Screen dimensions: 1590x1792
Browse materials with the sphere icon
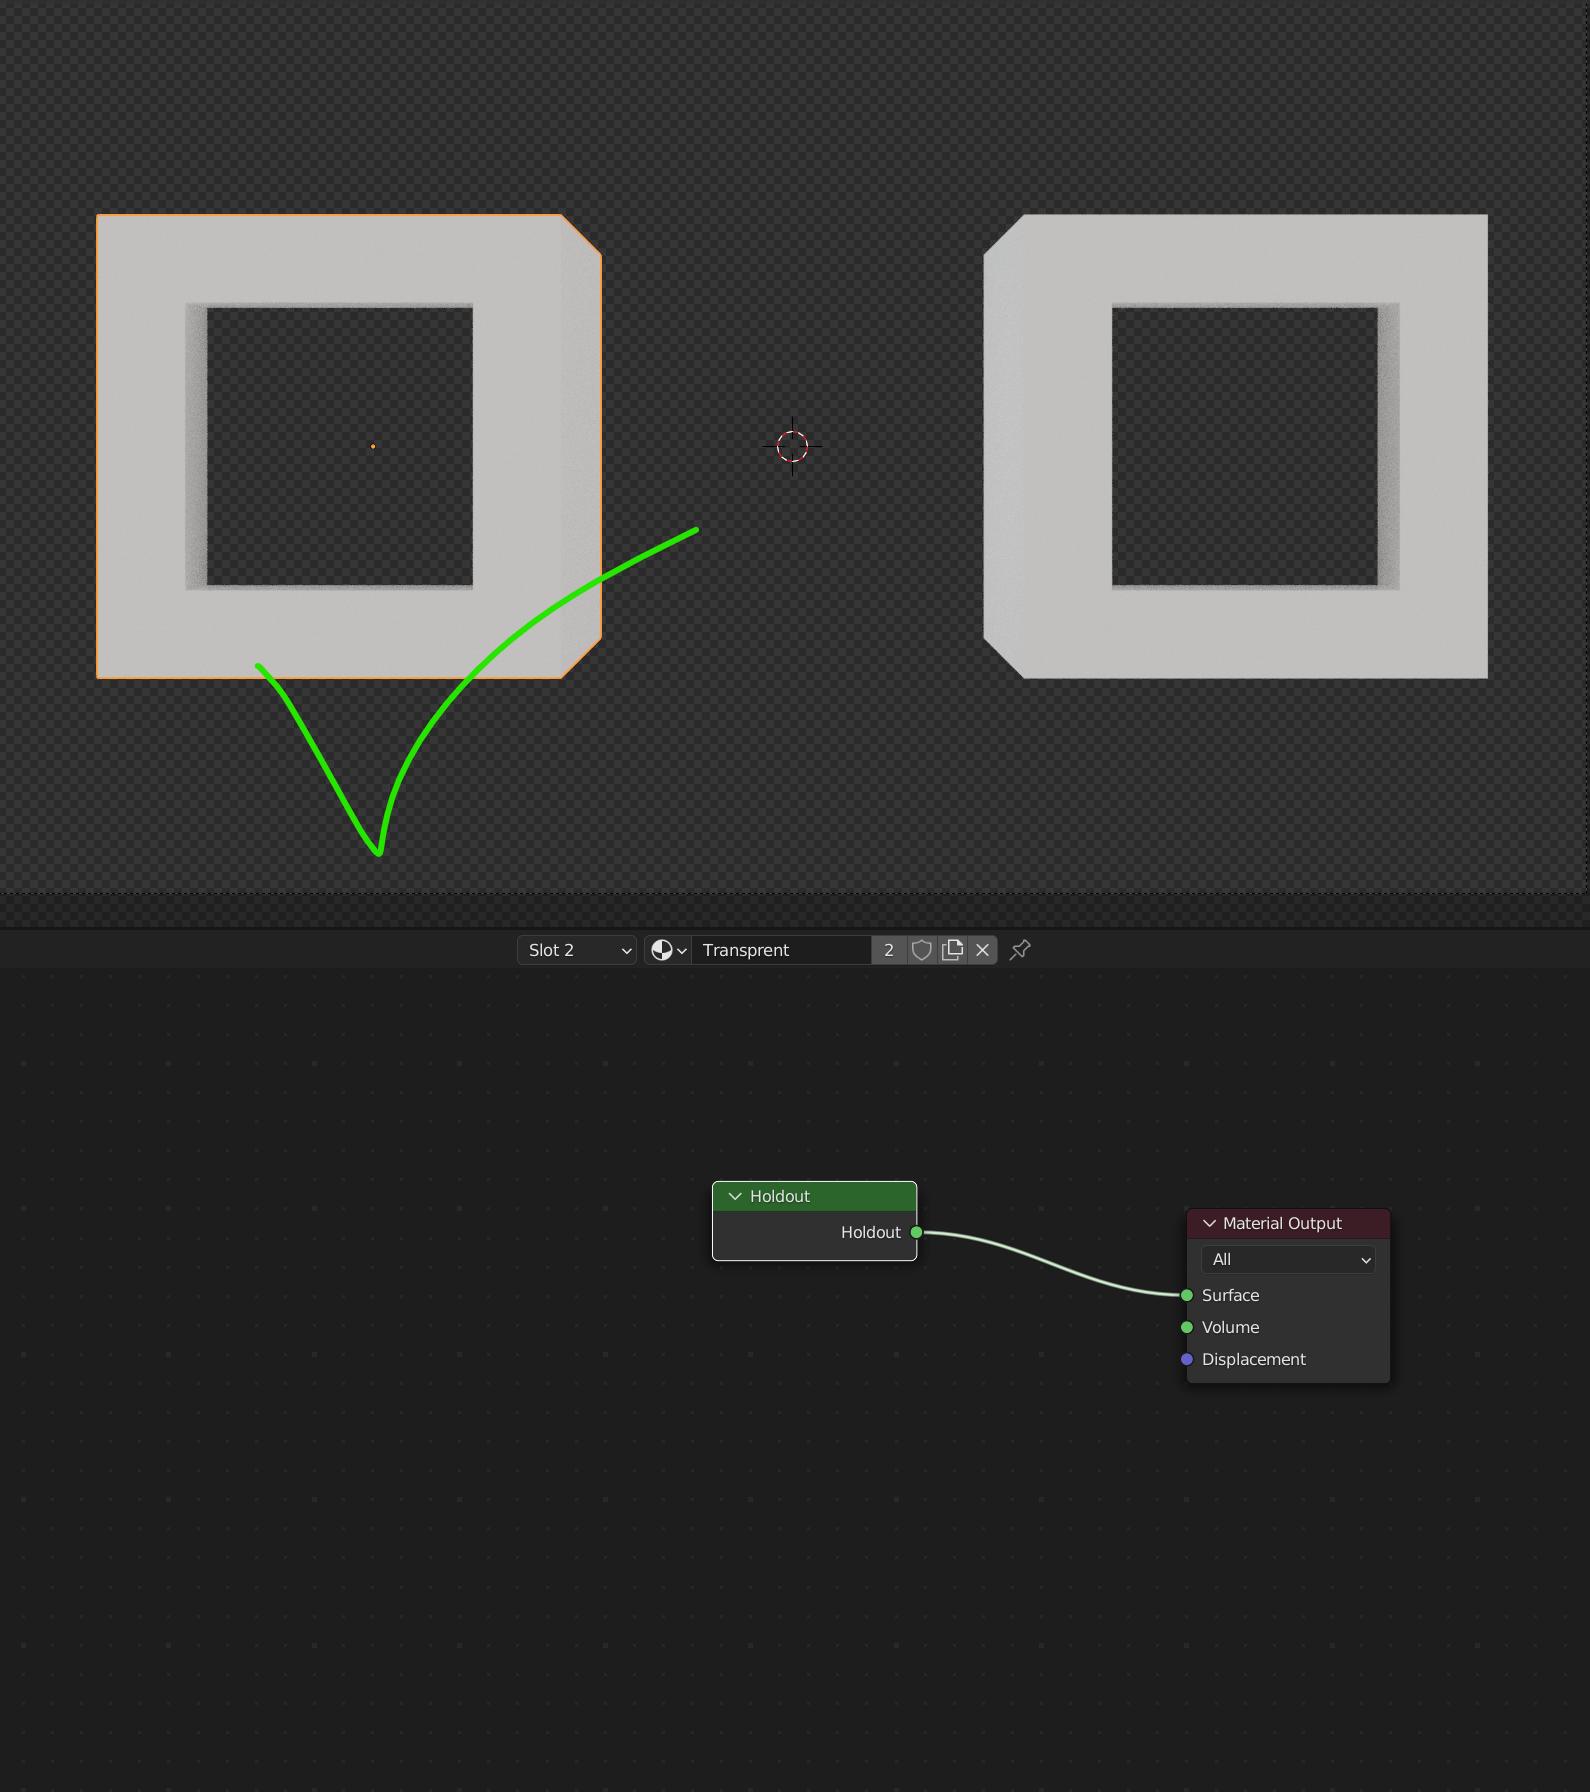pos(668,950)
